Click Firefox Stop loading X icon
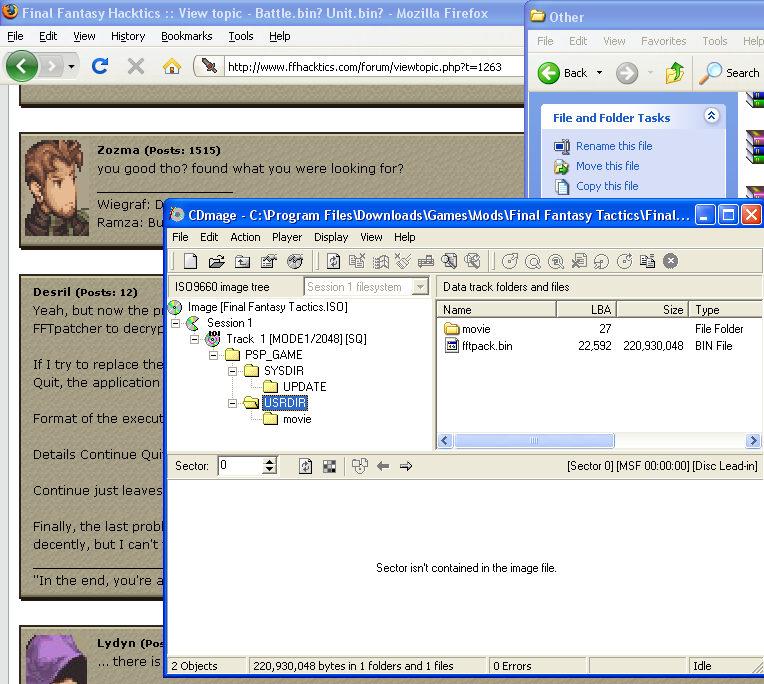The height and width of the screenshot is (684, 764). (136, 66)
